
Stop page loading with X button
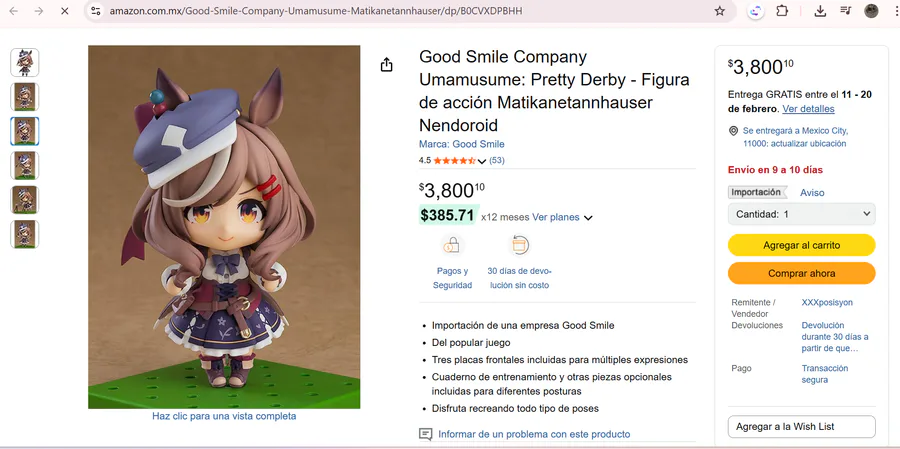coord(63,11)
